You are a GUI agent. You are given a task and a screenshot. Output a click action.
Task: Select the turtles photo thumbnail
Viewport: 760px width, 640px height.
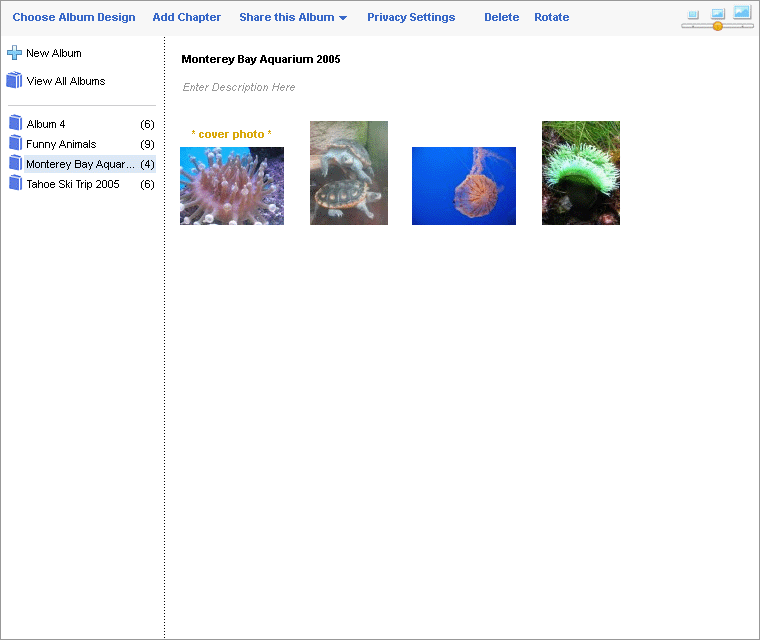[349, 173]
